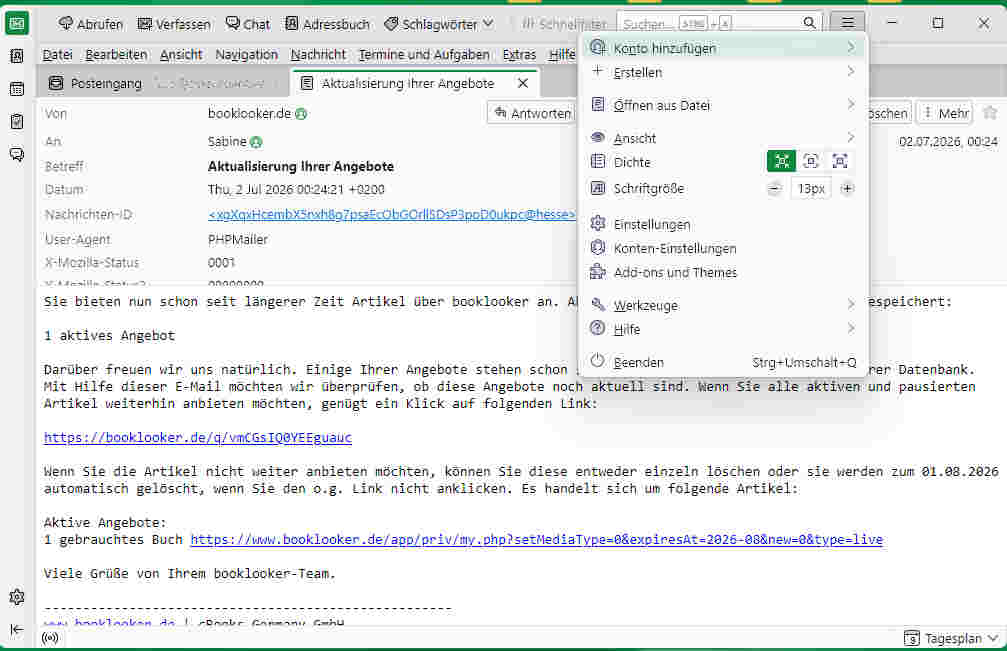
Task: Expand the Hilfe submenu in app menu
Action: (724, 329)
